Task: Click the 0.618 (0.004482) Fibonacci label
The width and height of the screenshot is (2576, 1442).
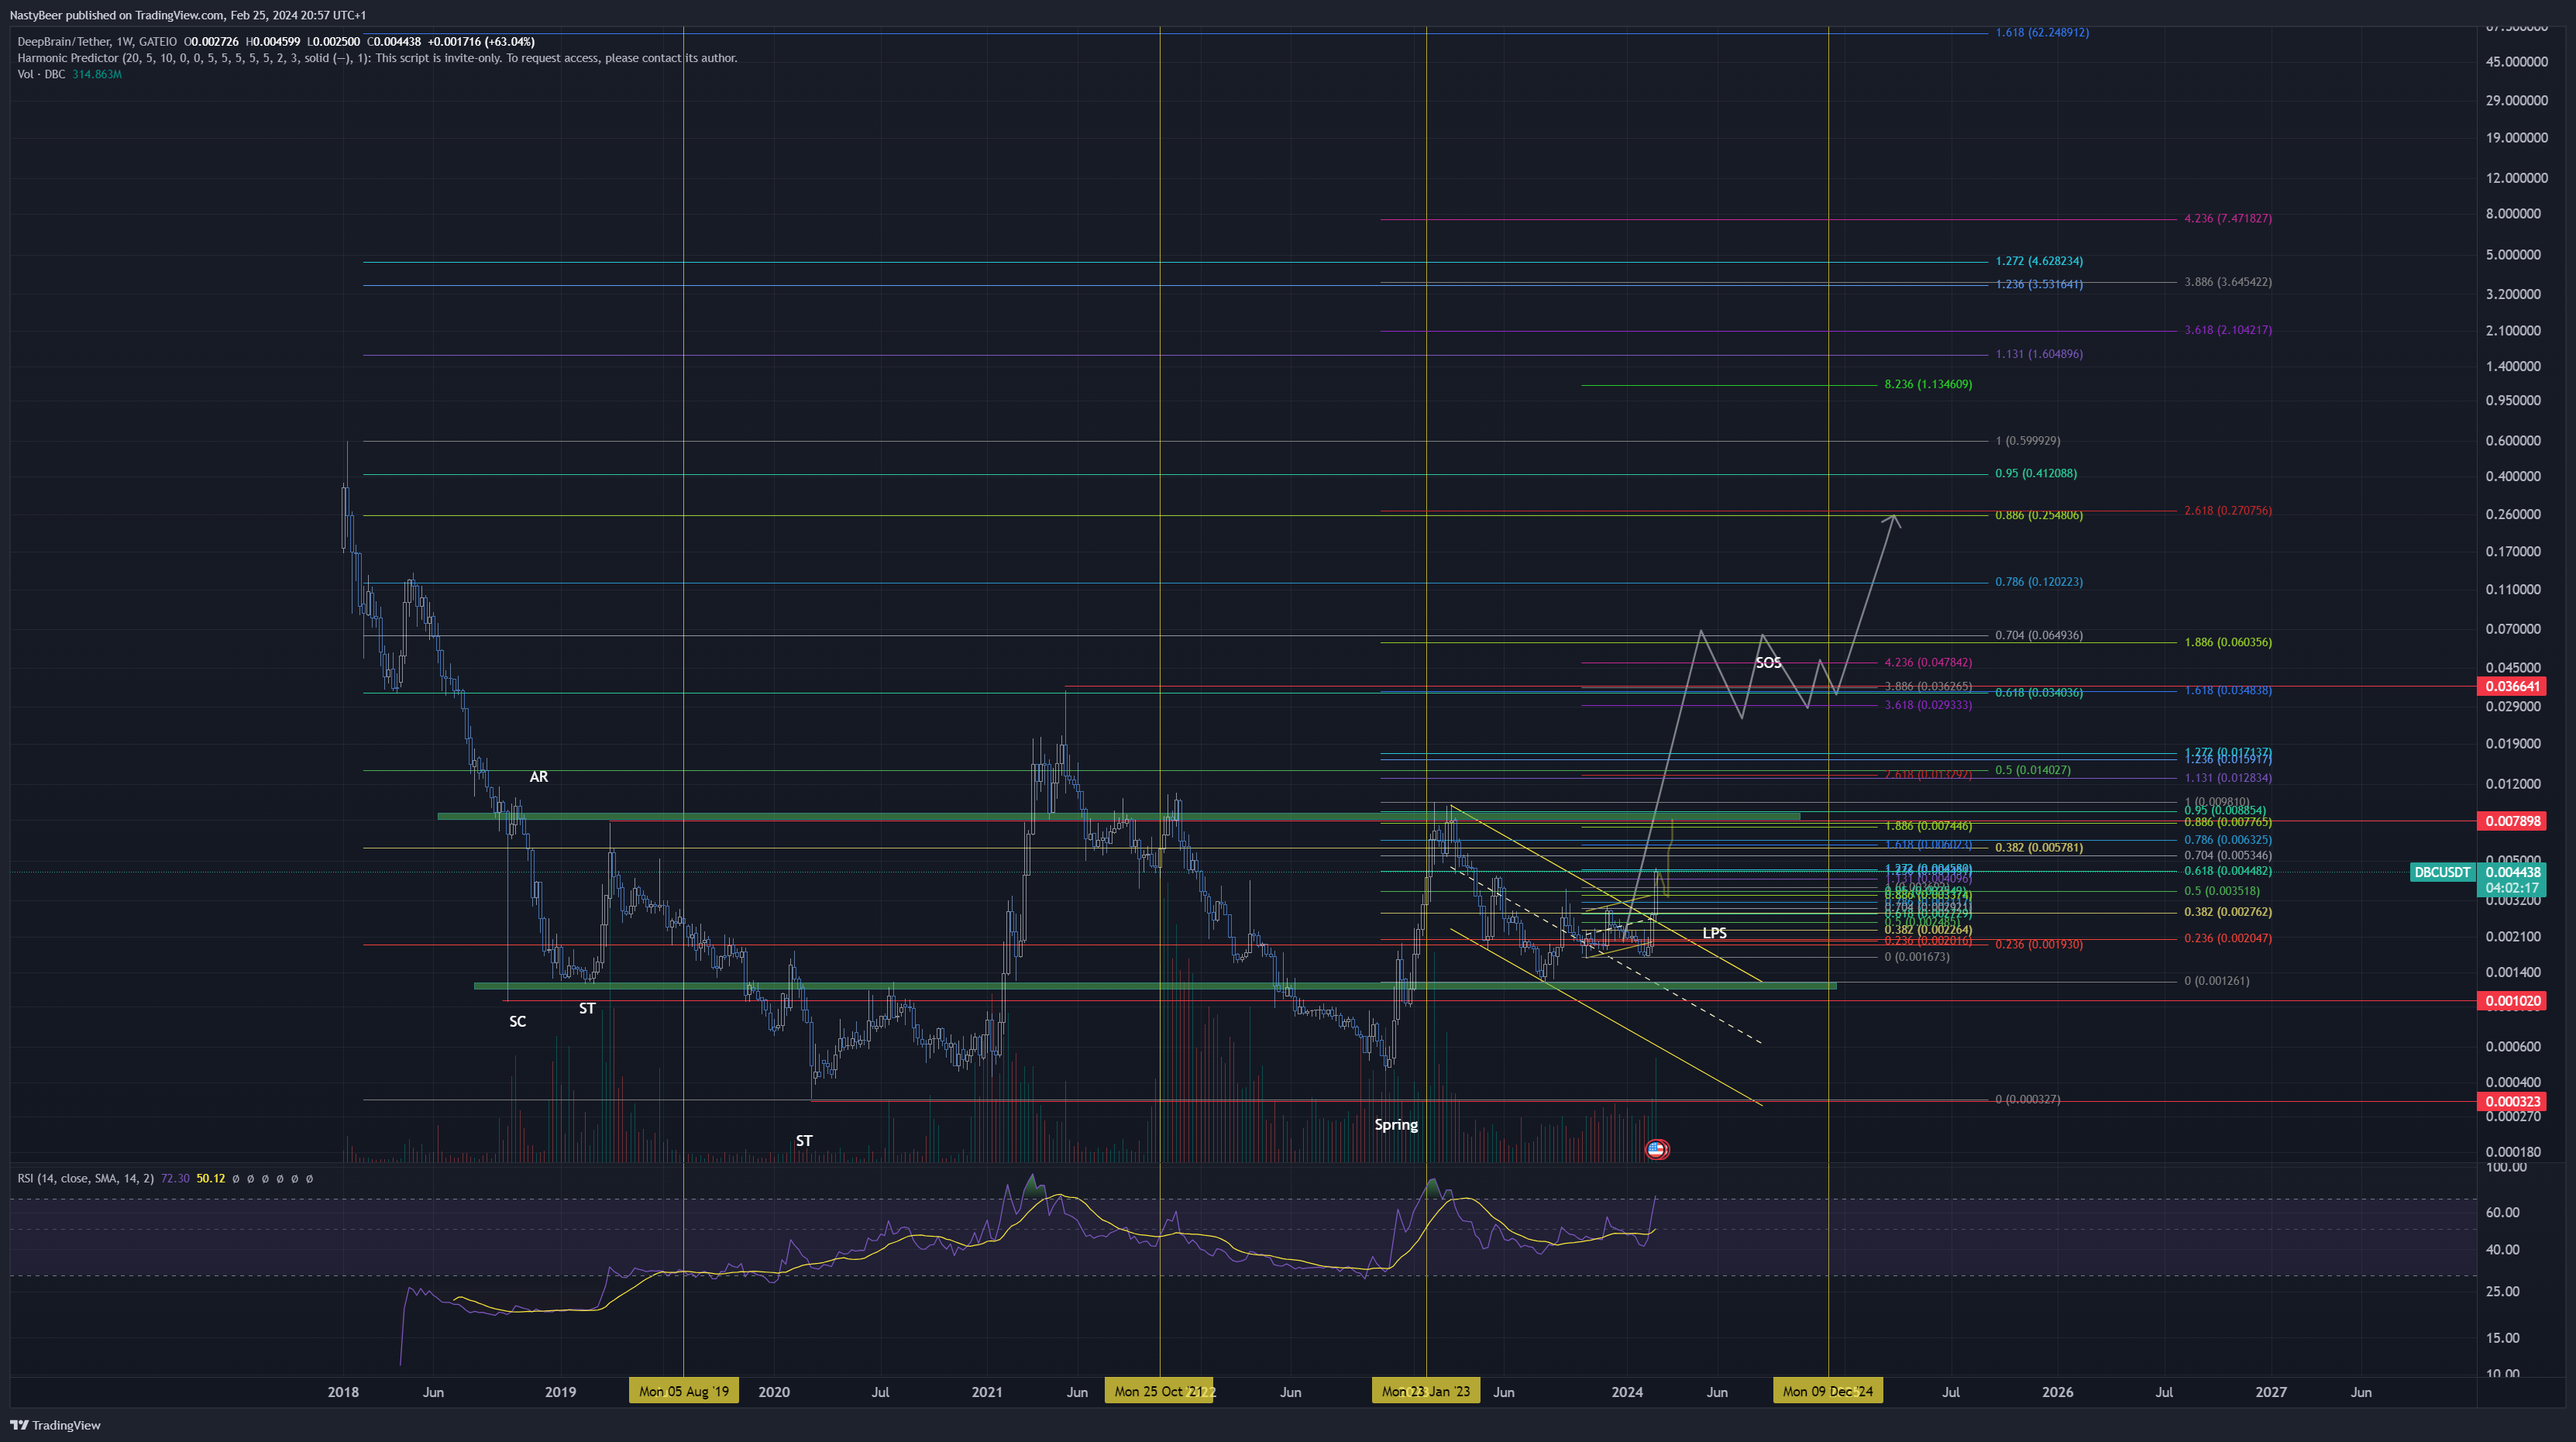Action: tap(2227, 872)
